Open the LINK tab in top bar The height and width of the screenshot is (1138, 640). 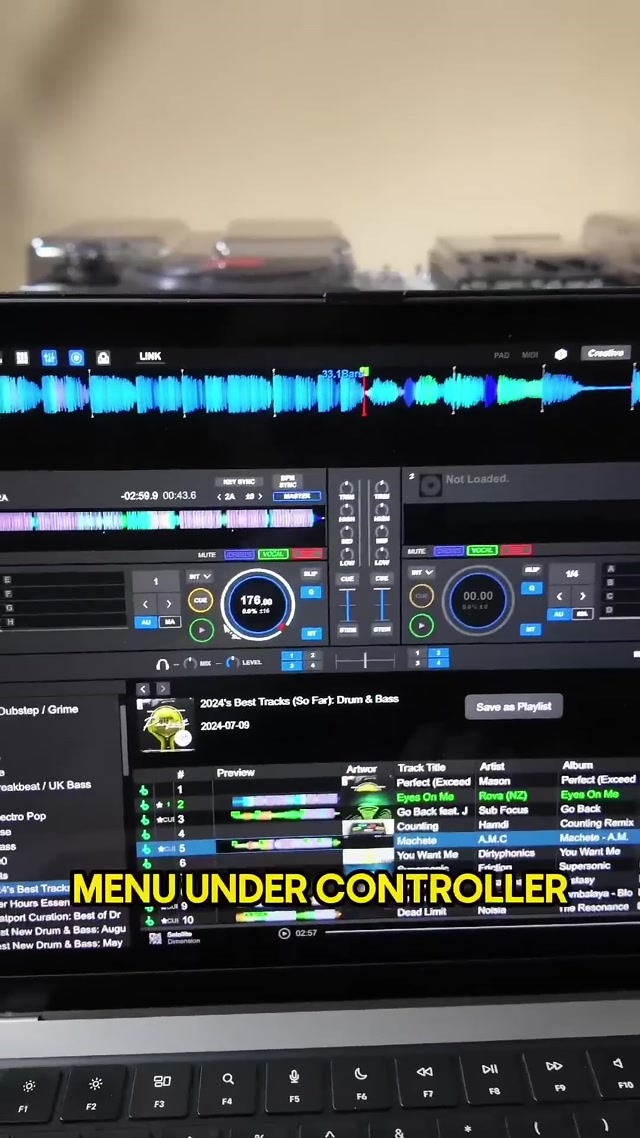pyautogui.click(x=150, y=356)
